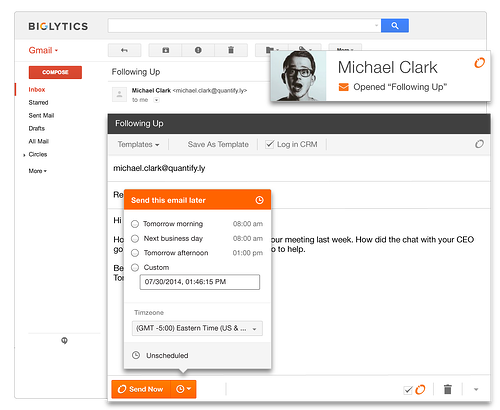Click the back arrow toolbar icon

pos(124,50)
